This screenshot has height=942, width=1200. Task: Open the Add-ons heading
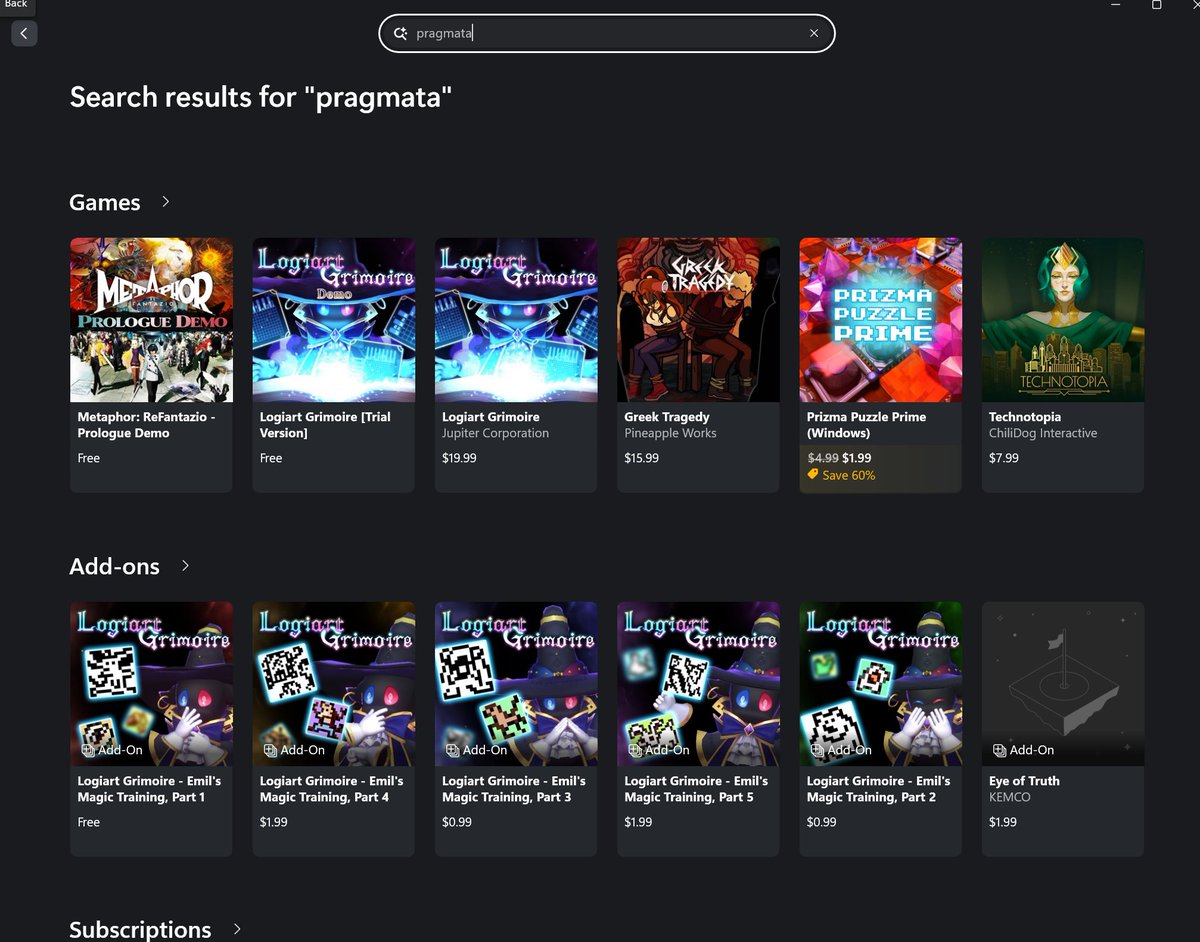tap(114, 566)
